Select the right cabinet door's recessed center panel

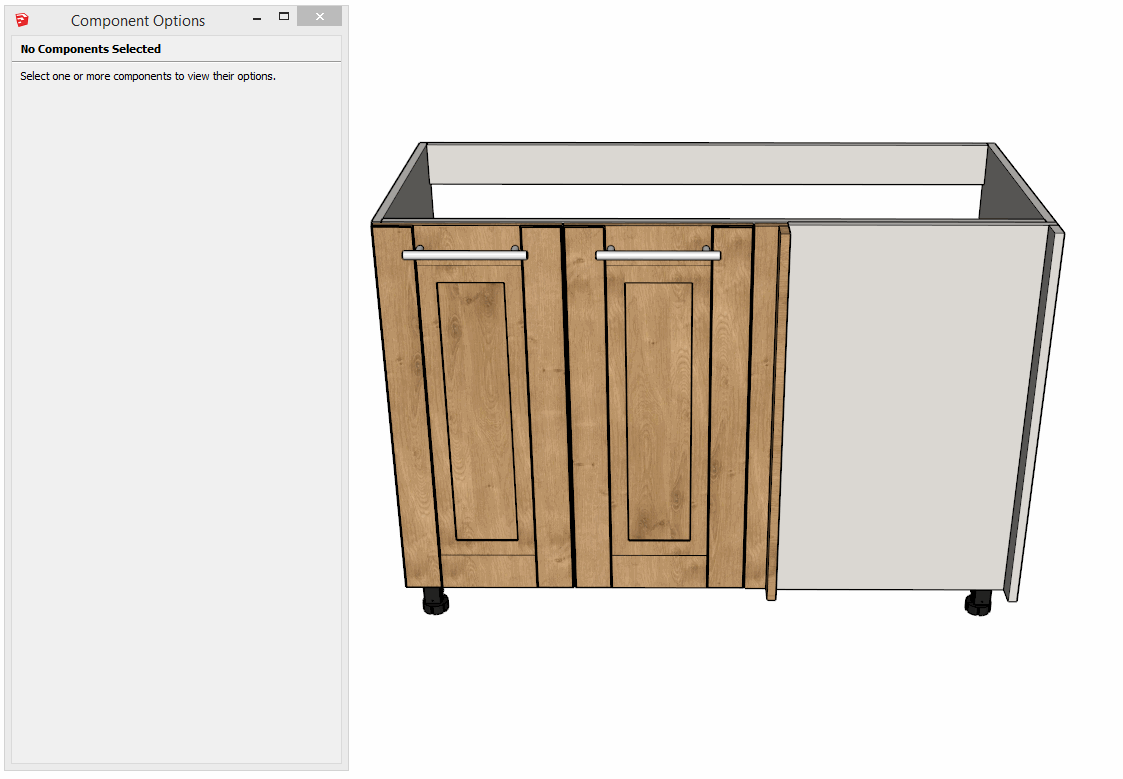(x=660, y=410)
